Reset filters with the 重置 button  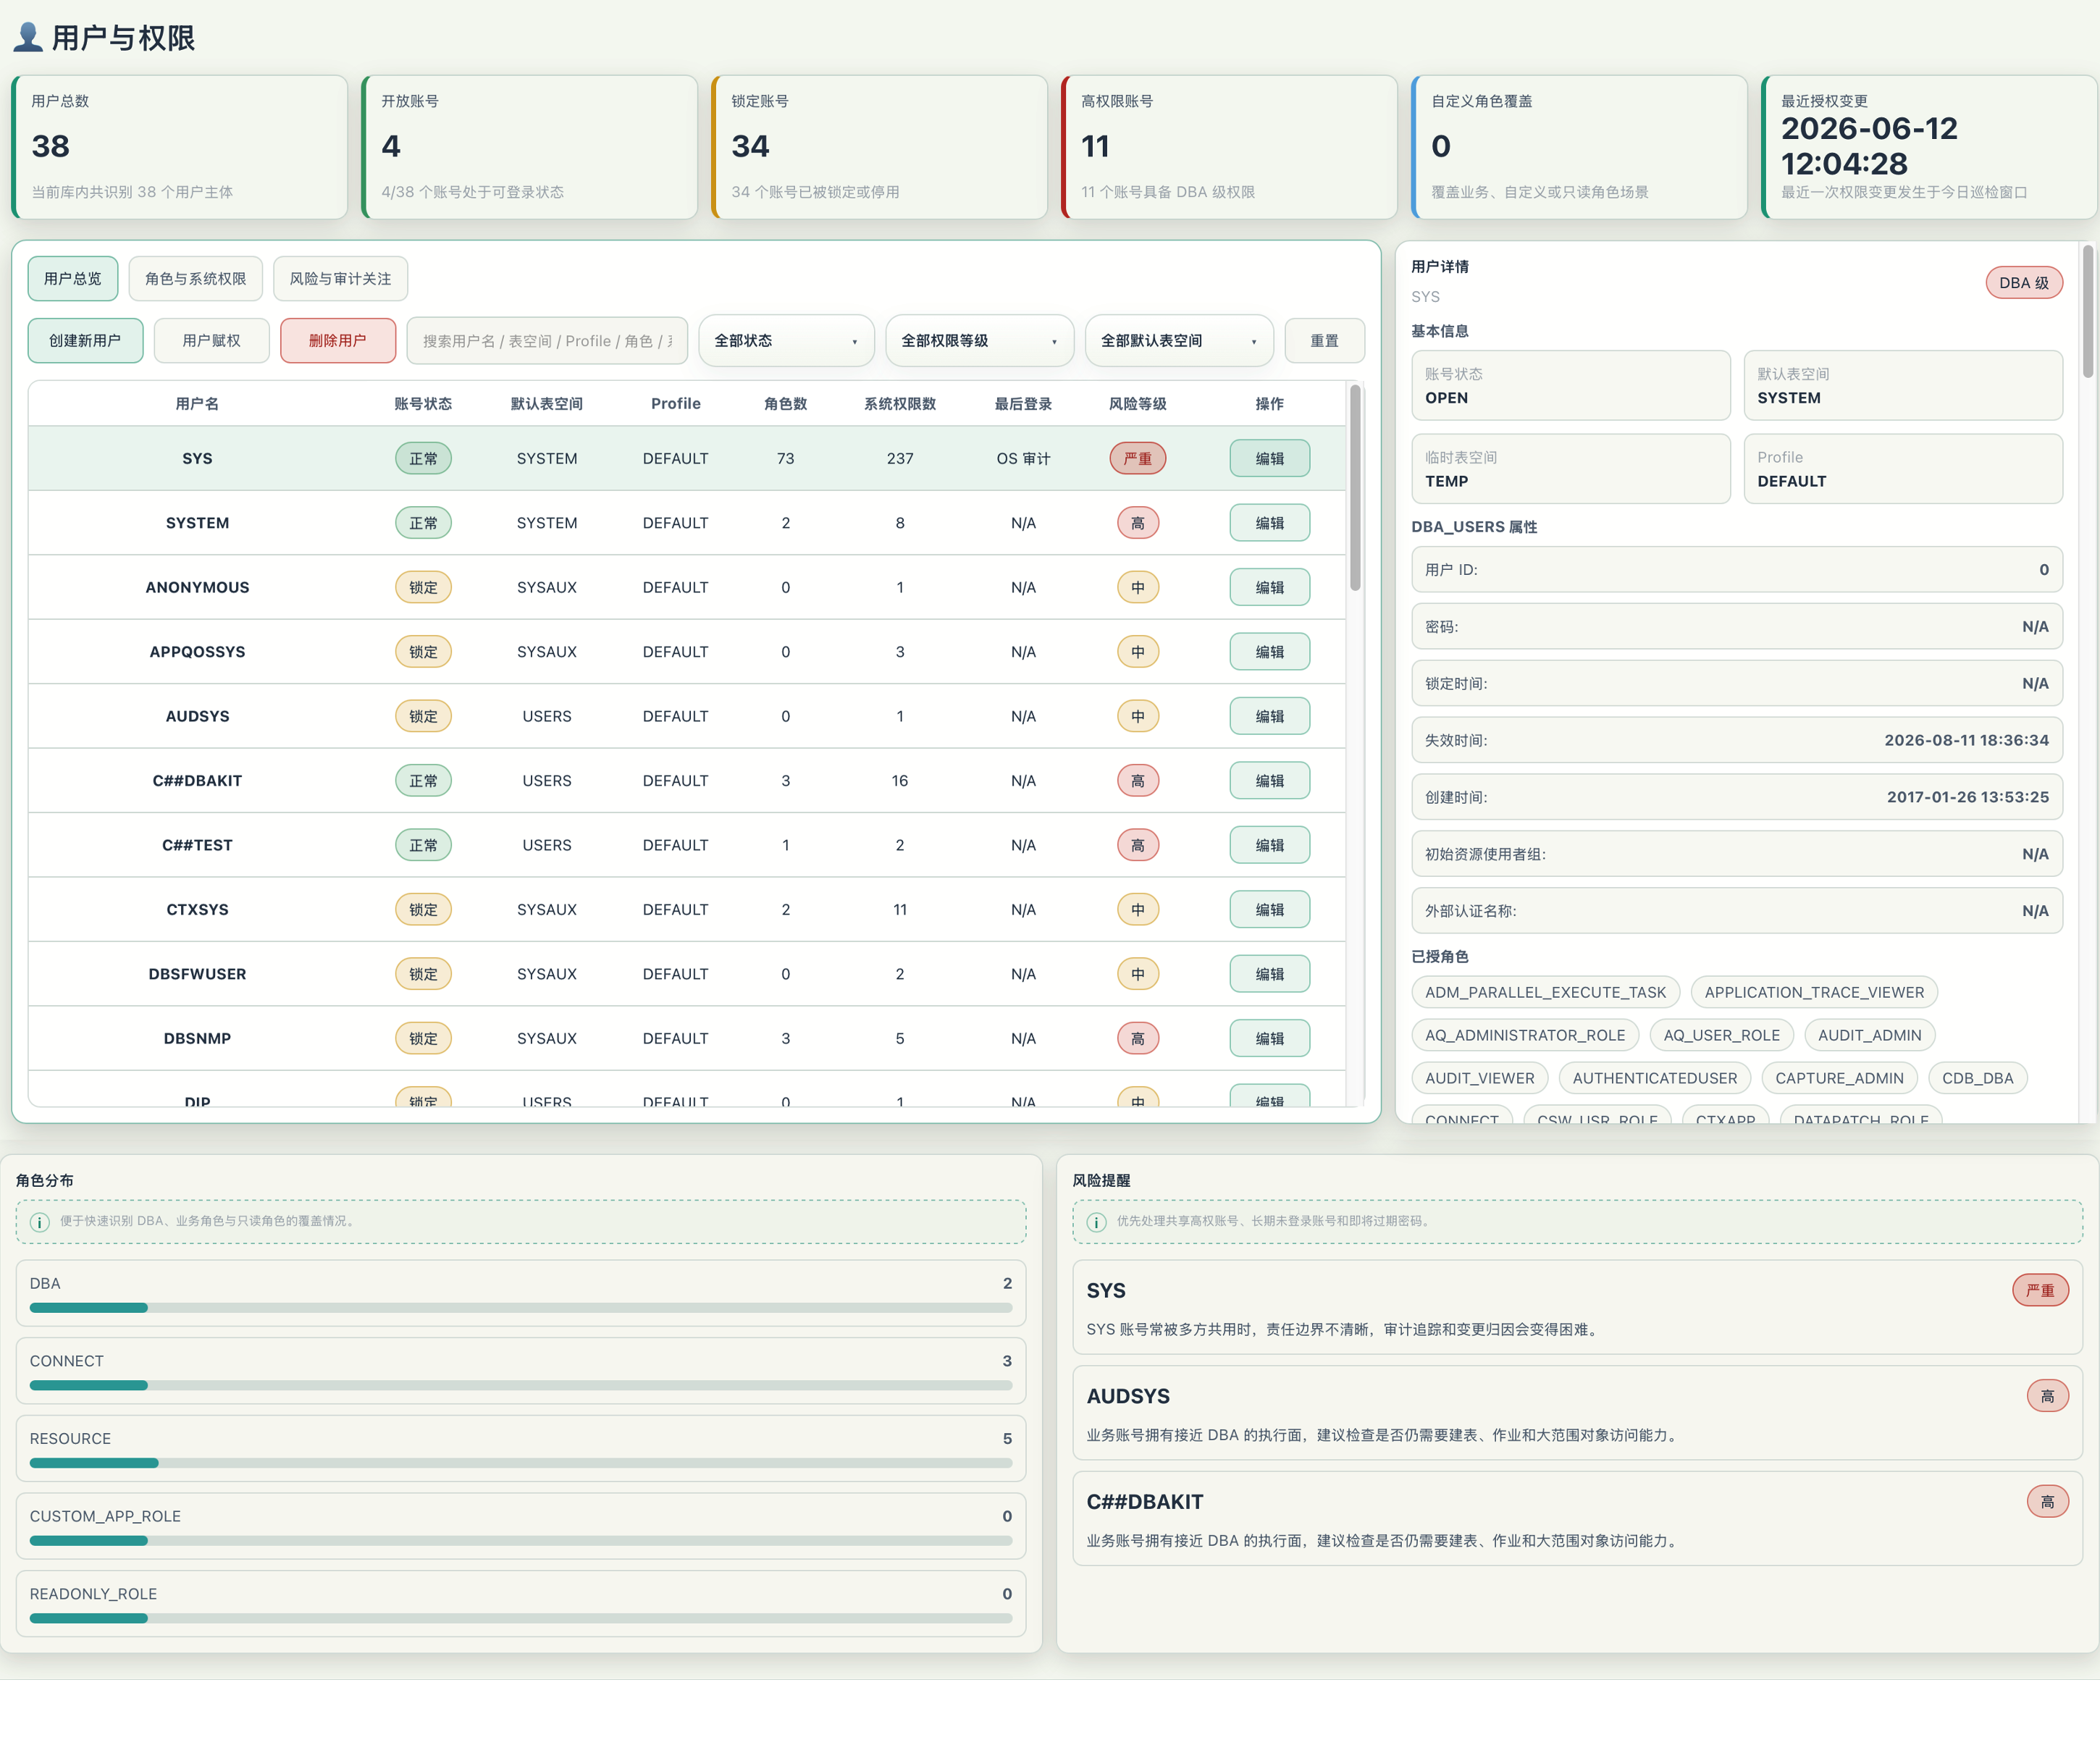pos(1324,341)
